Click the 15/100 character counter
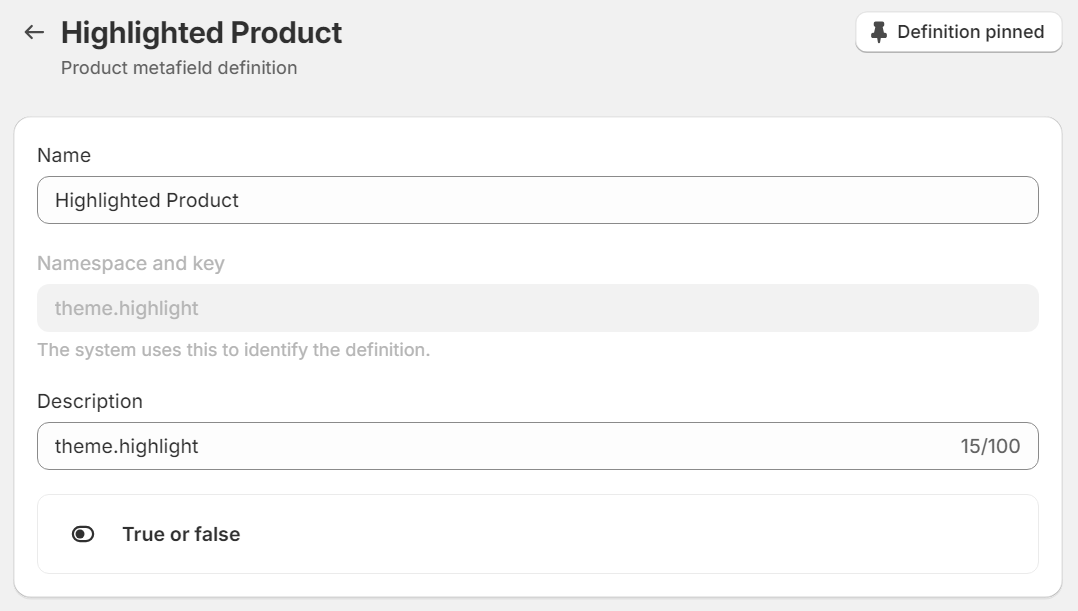The image size is (1078, 611). [990, 446]
